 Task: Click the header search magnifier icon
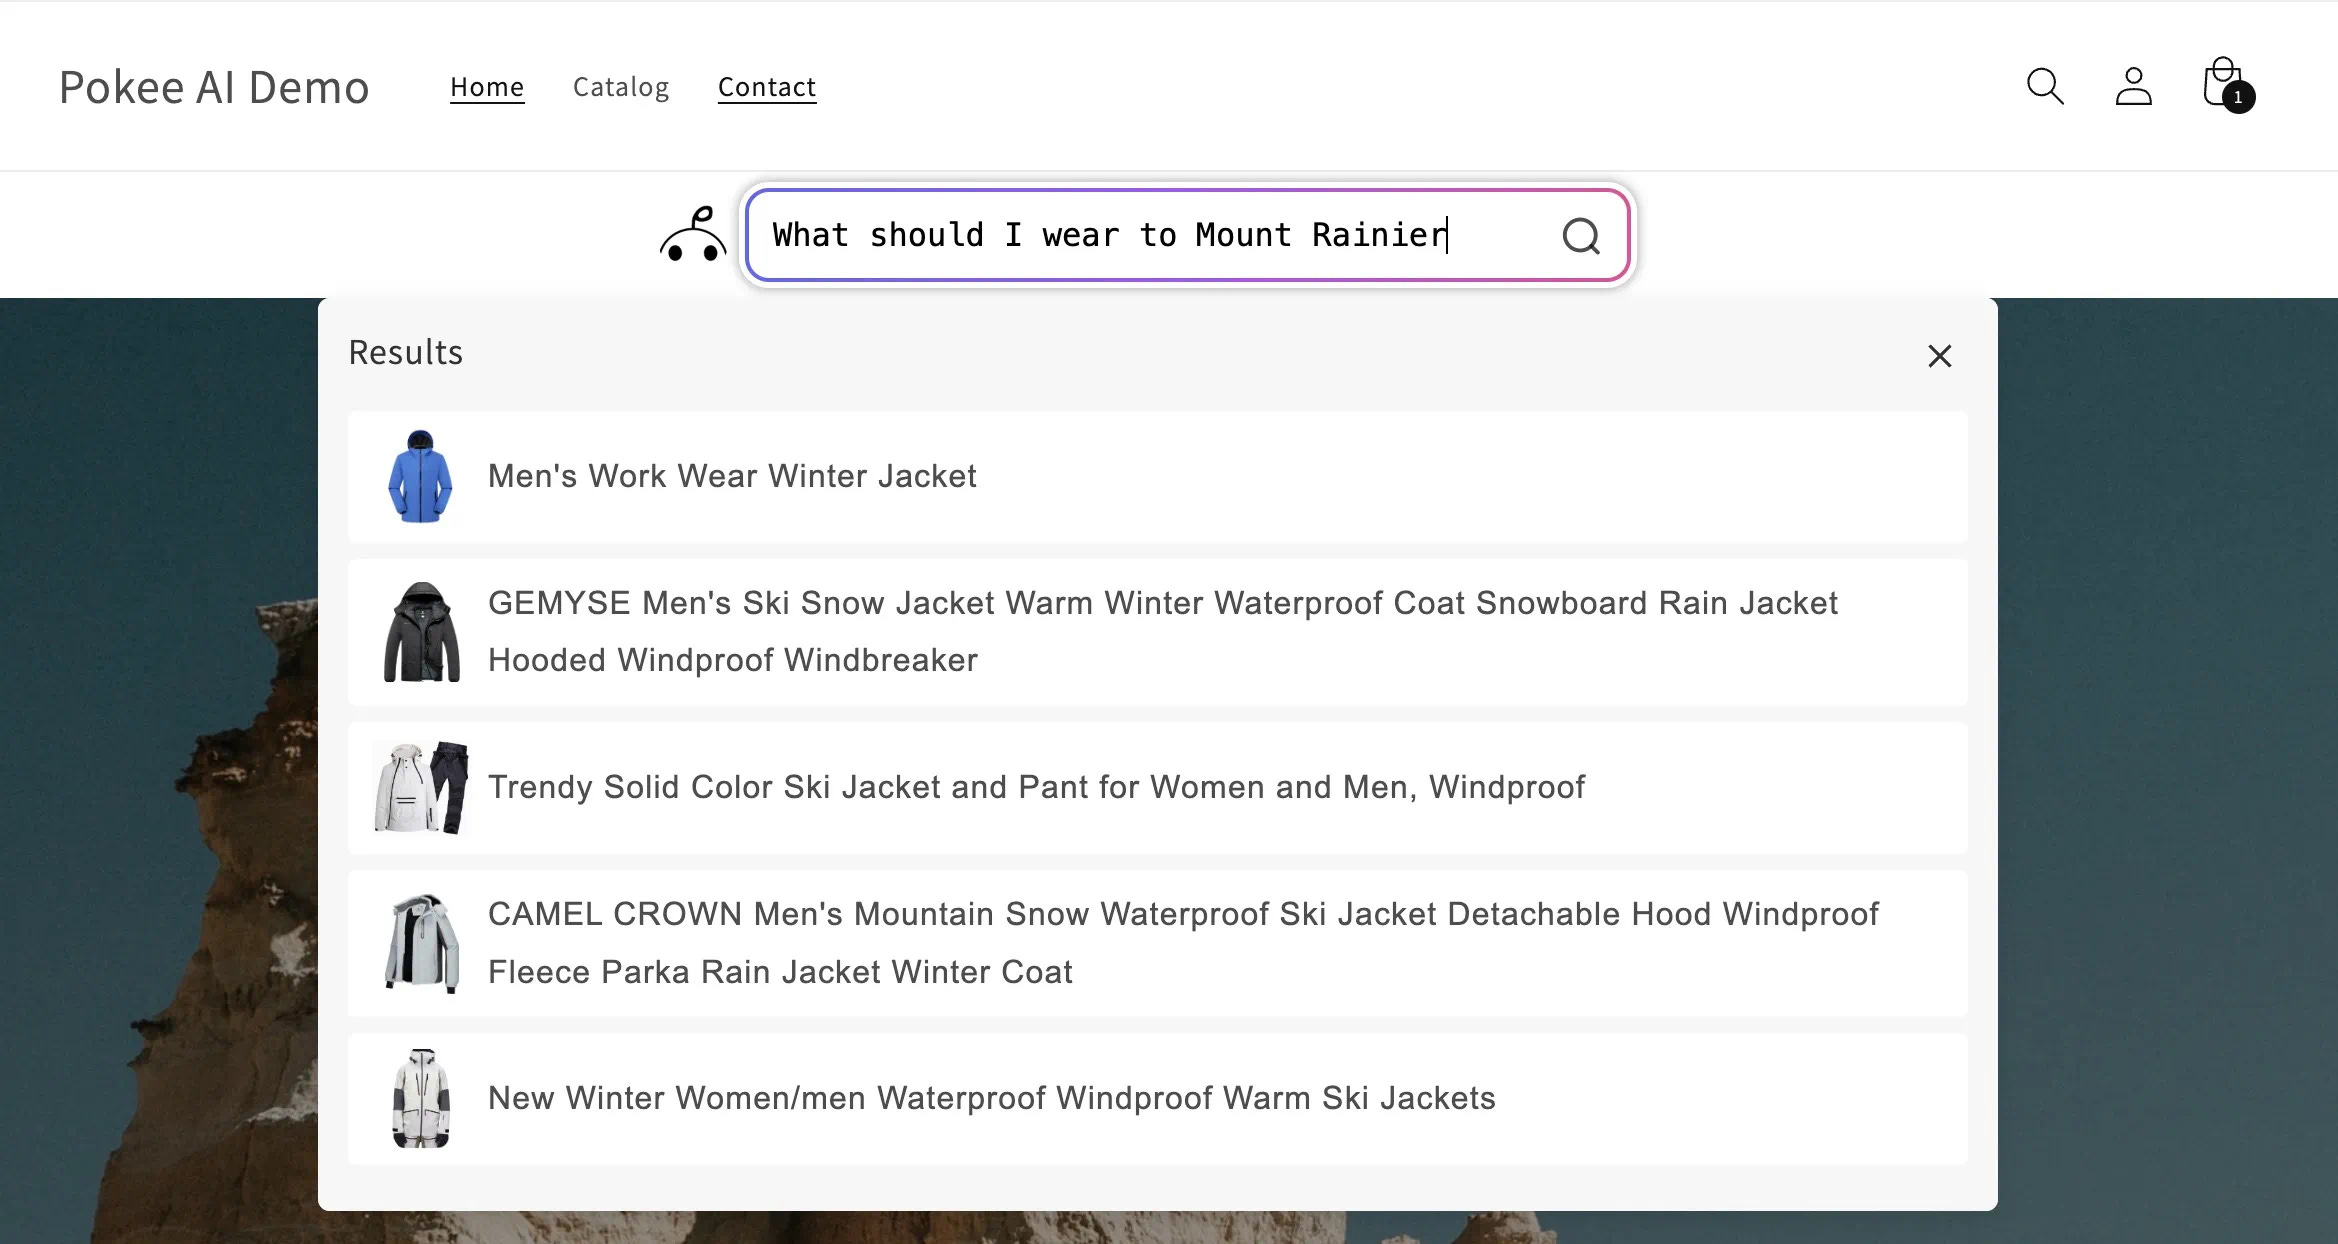2045,86
